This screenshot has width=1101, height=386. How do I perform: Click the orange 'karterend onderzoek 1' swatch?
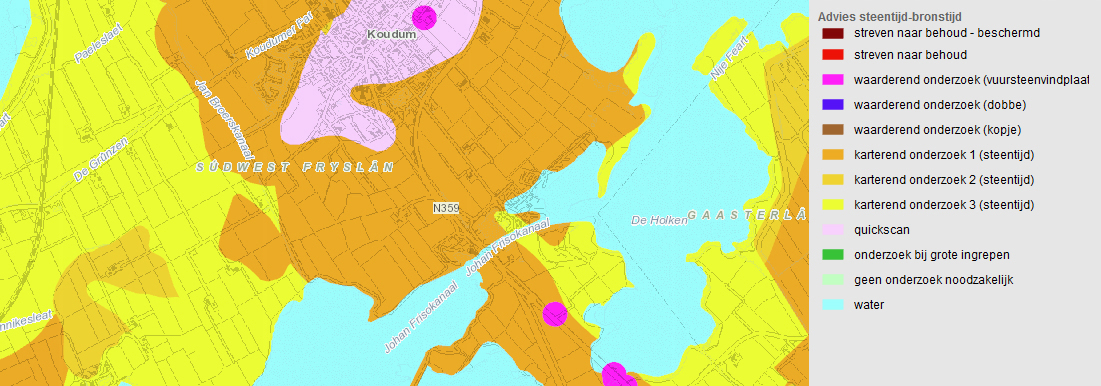coord(833,155)
